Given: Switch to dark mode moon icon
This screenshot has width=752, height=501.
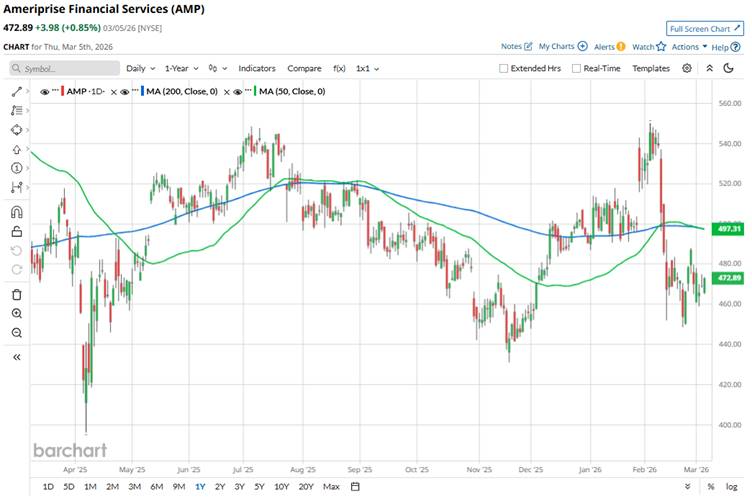Looking at the screenshot, I should (710, 68).
